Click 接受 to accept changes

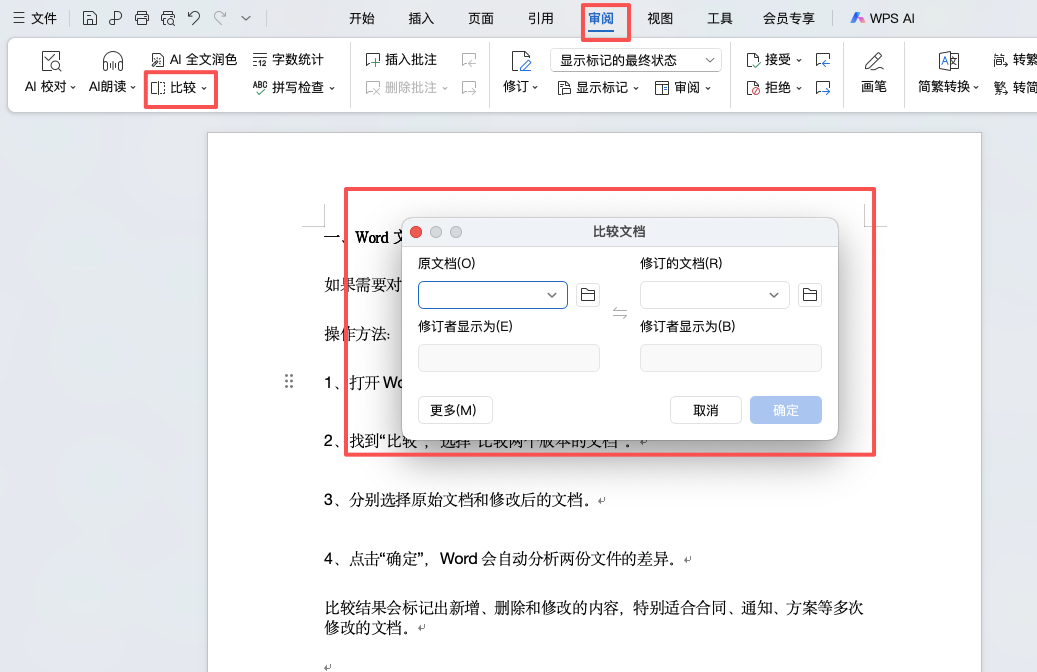773,60
